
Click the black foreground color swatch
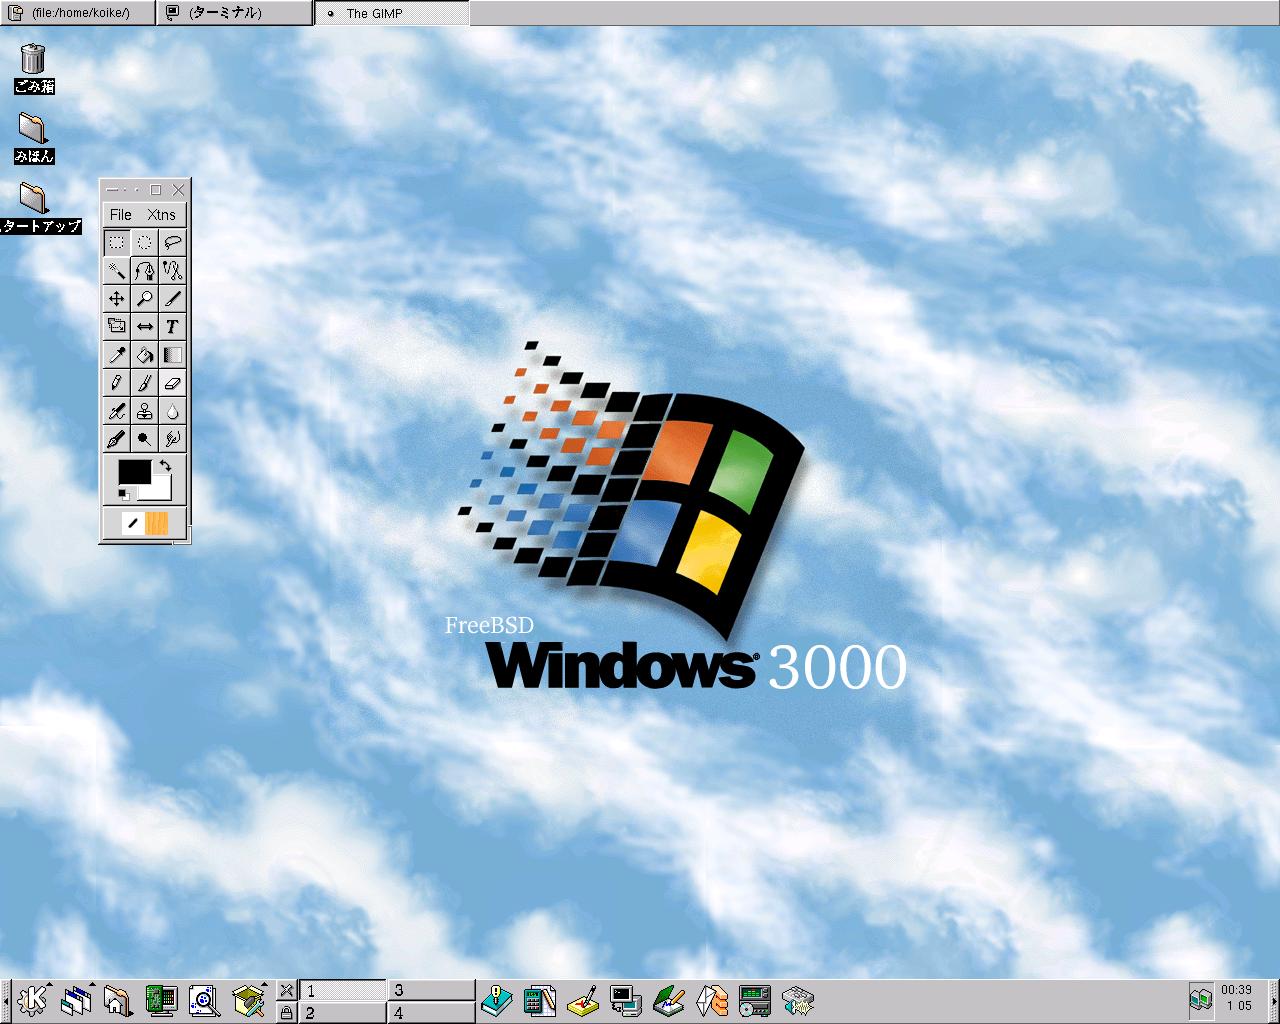pyautogui.click(x=133, y=471)
